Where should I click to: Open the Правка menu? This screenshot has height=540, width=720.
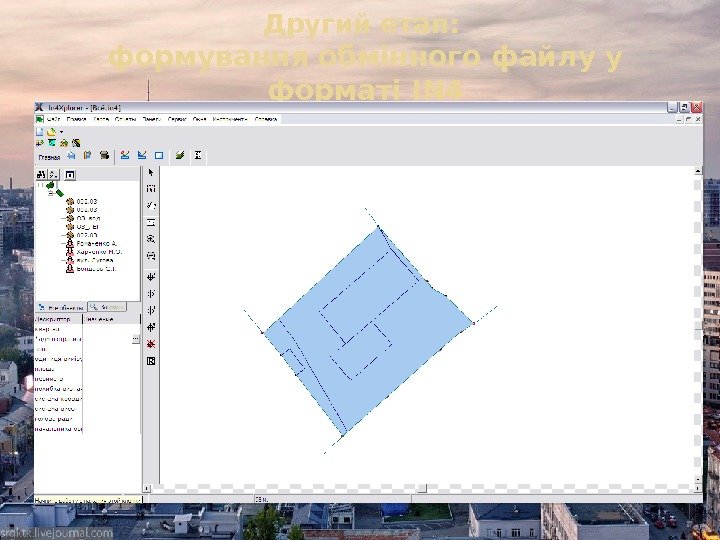click(77, 119)
